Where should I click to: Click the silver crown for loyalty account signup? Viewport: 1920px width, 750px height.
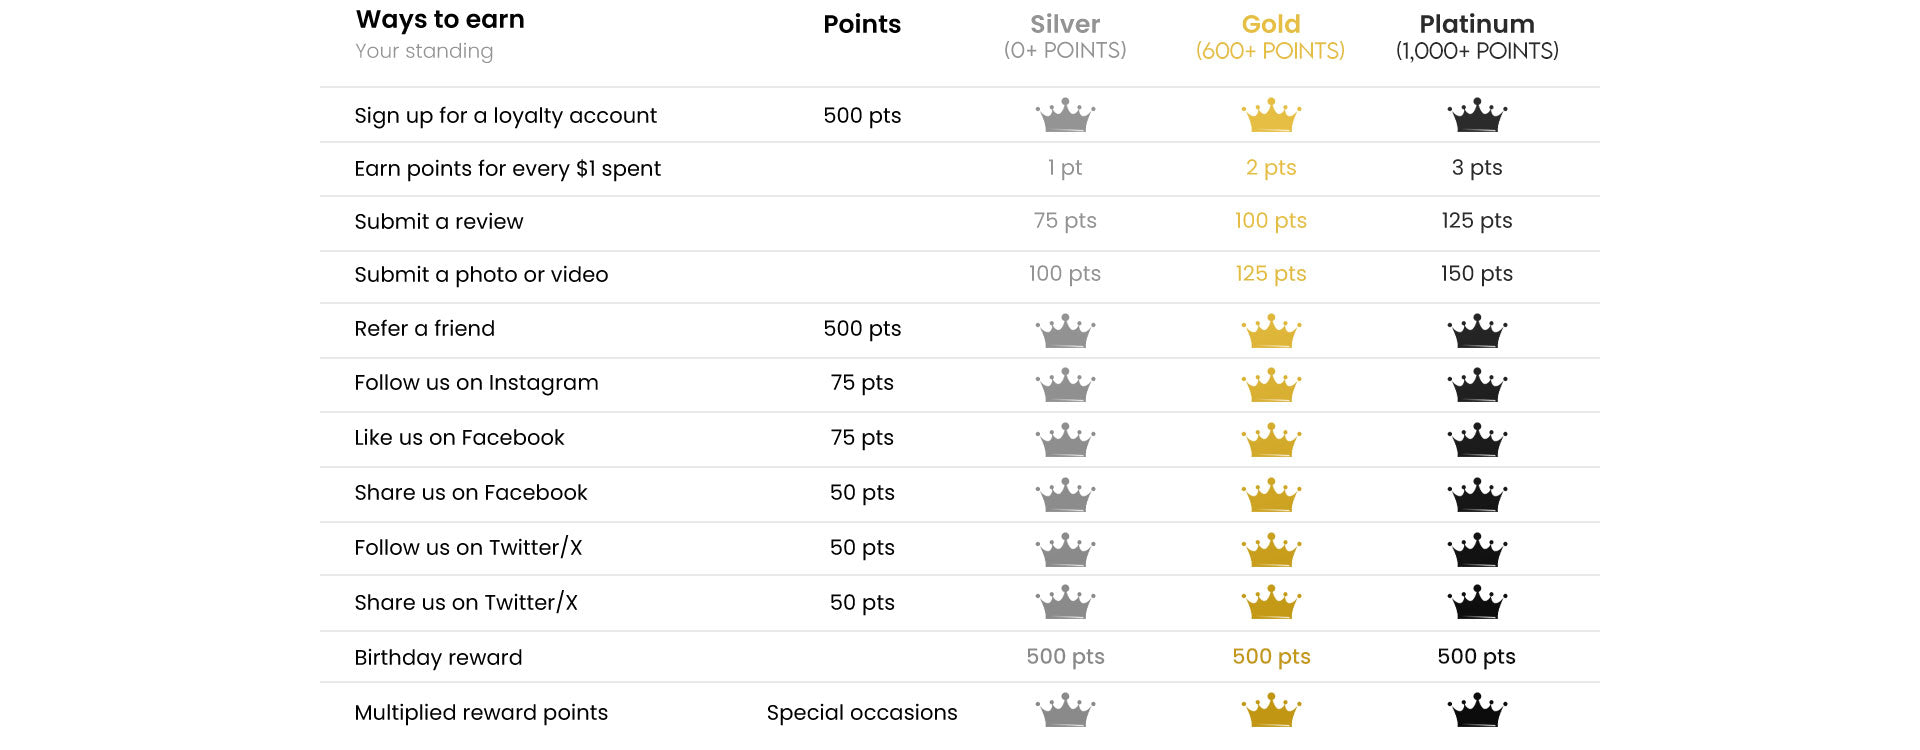(1065, 115)
